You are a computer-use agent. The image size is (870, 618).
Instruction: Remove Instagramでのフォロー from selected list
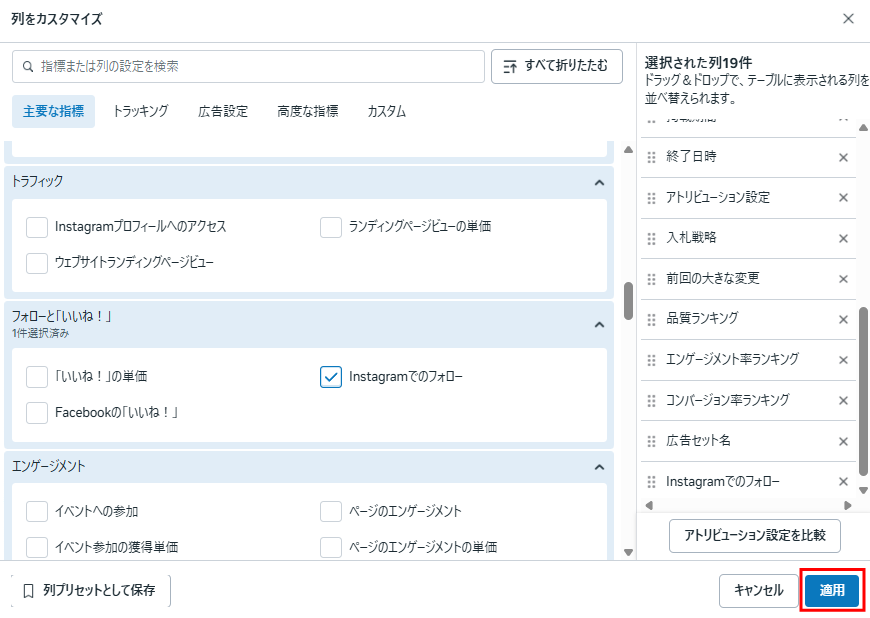tap(843, 481)
